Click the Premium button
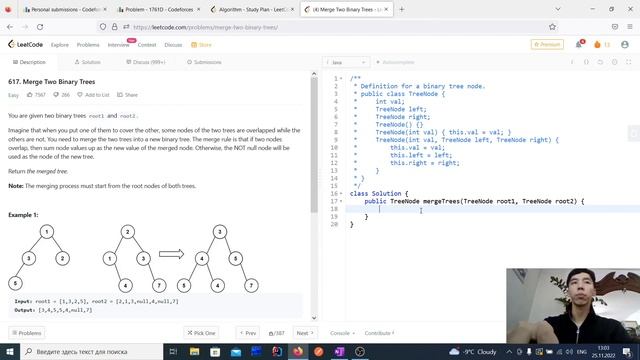Screen dimensions: 640x360 coord(547,44)
